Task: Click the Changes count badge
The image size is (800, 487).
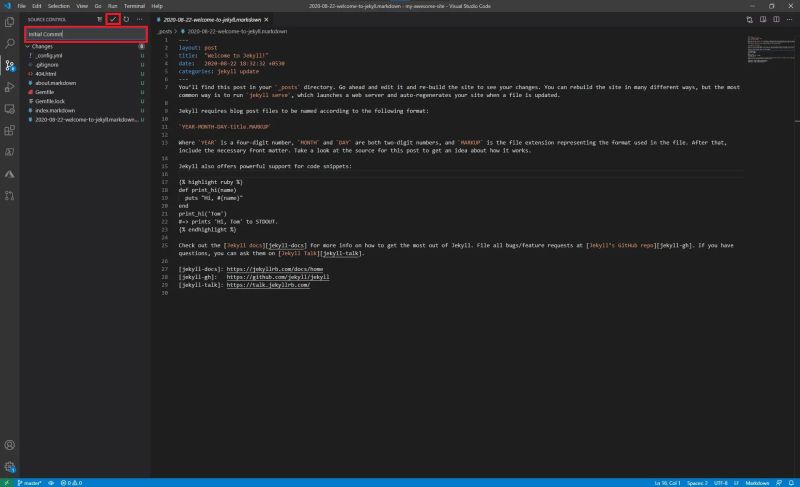Action: point(141,46)
